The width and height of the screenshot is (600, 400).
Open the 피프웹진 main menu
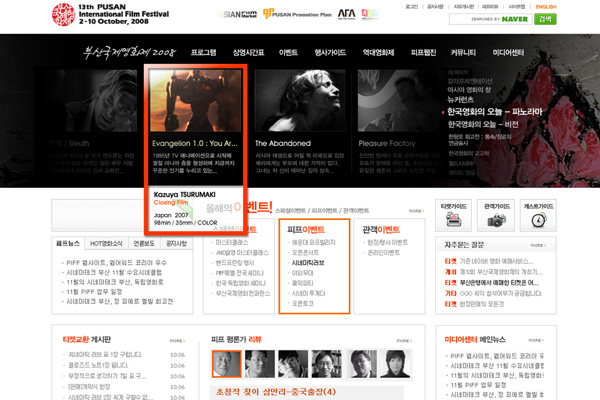click(423, 52)
